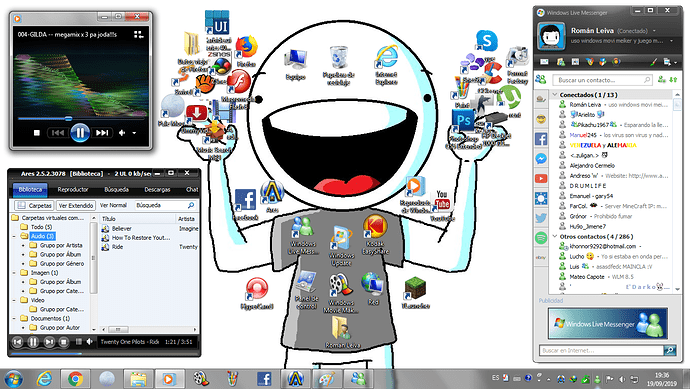Open the YouTube shortcut icon
The width and height of the screenshot is (690, 389).
coord(441,202)
